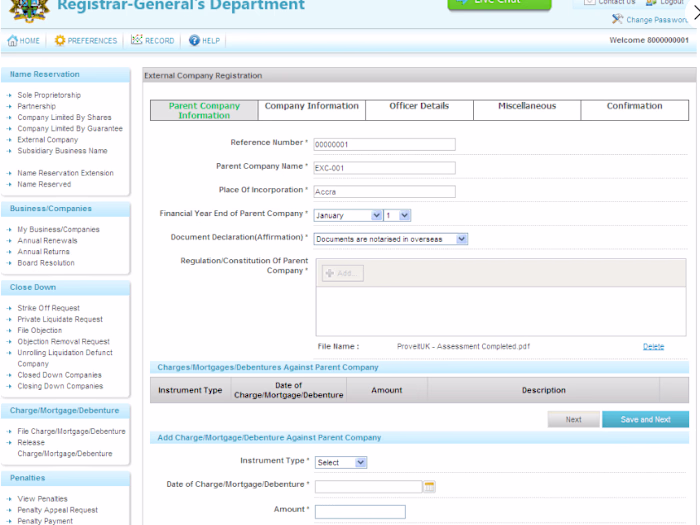Open Subsidiary Business Name link
This screenshot has width=700, height=525.
click(x=62, y=151)
